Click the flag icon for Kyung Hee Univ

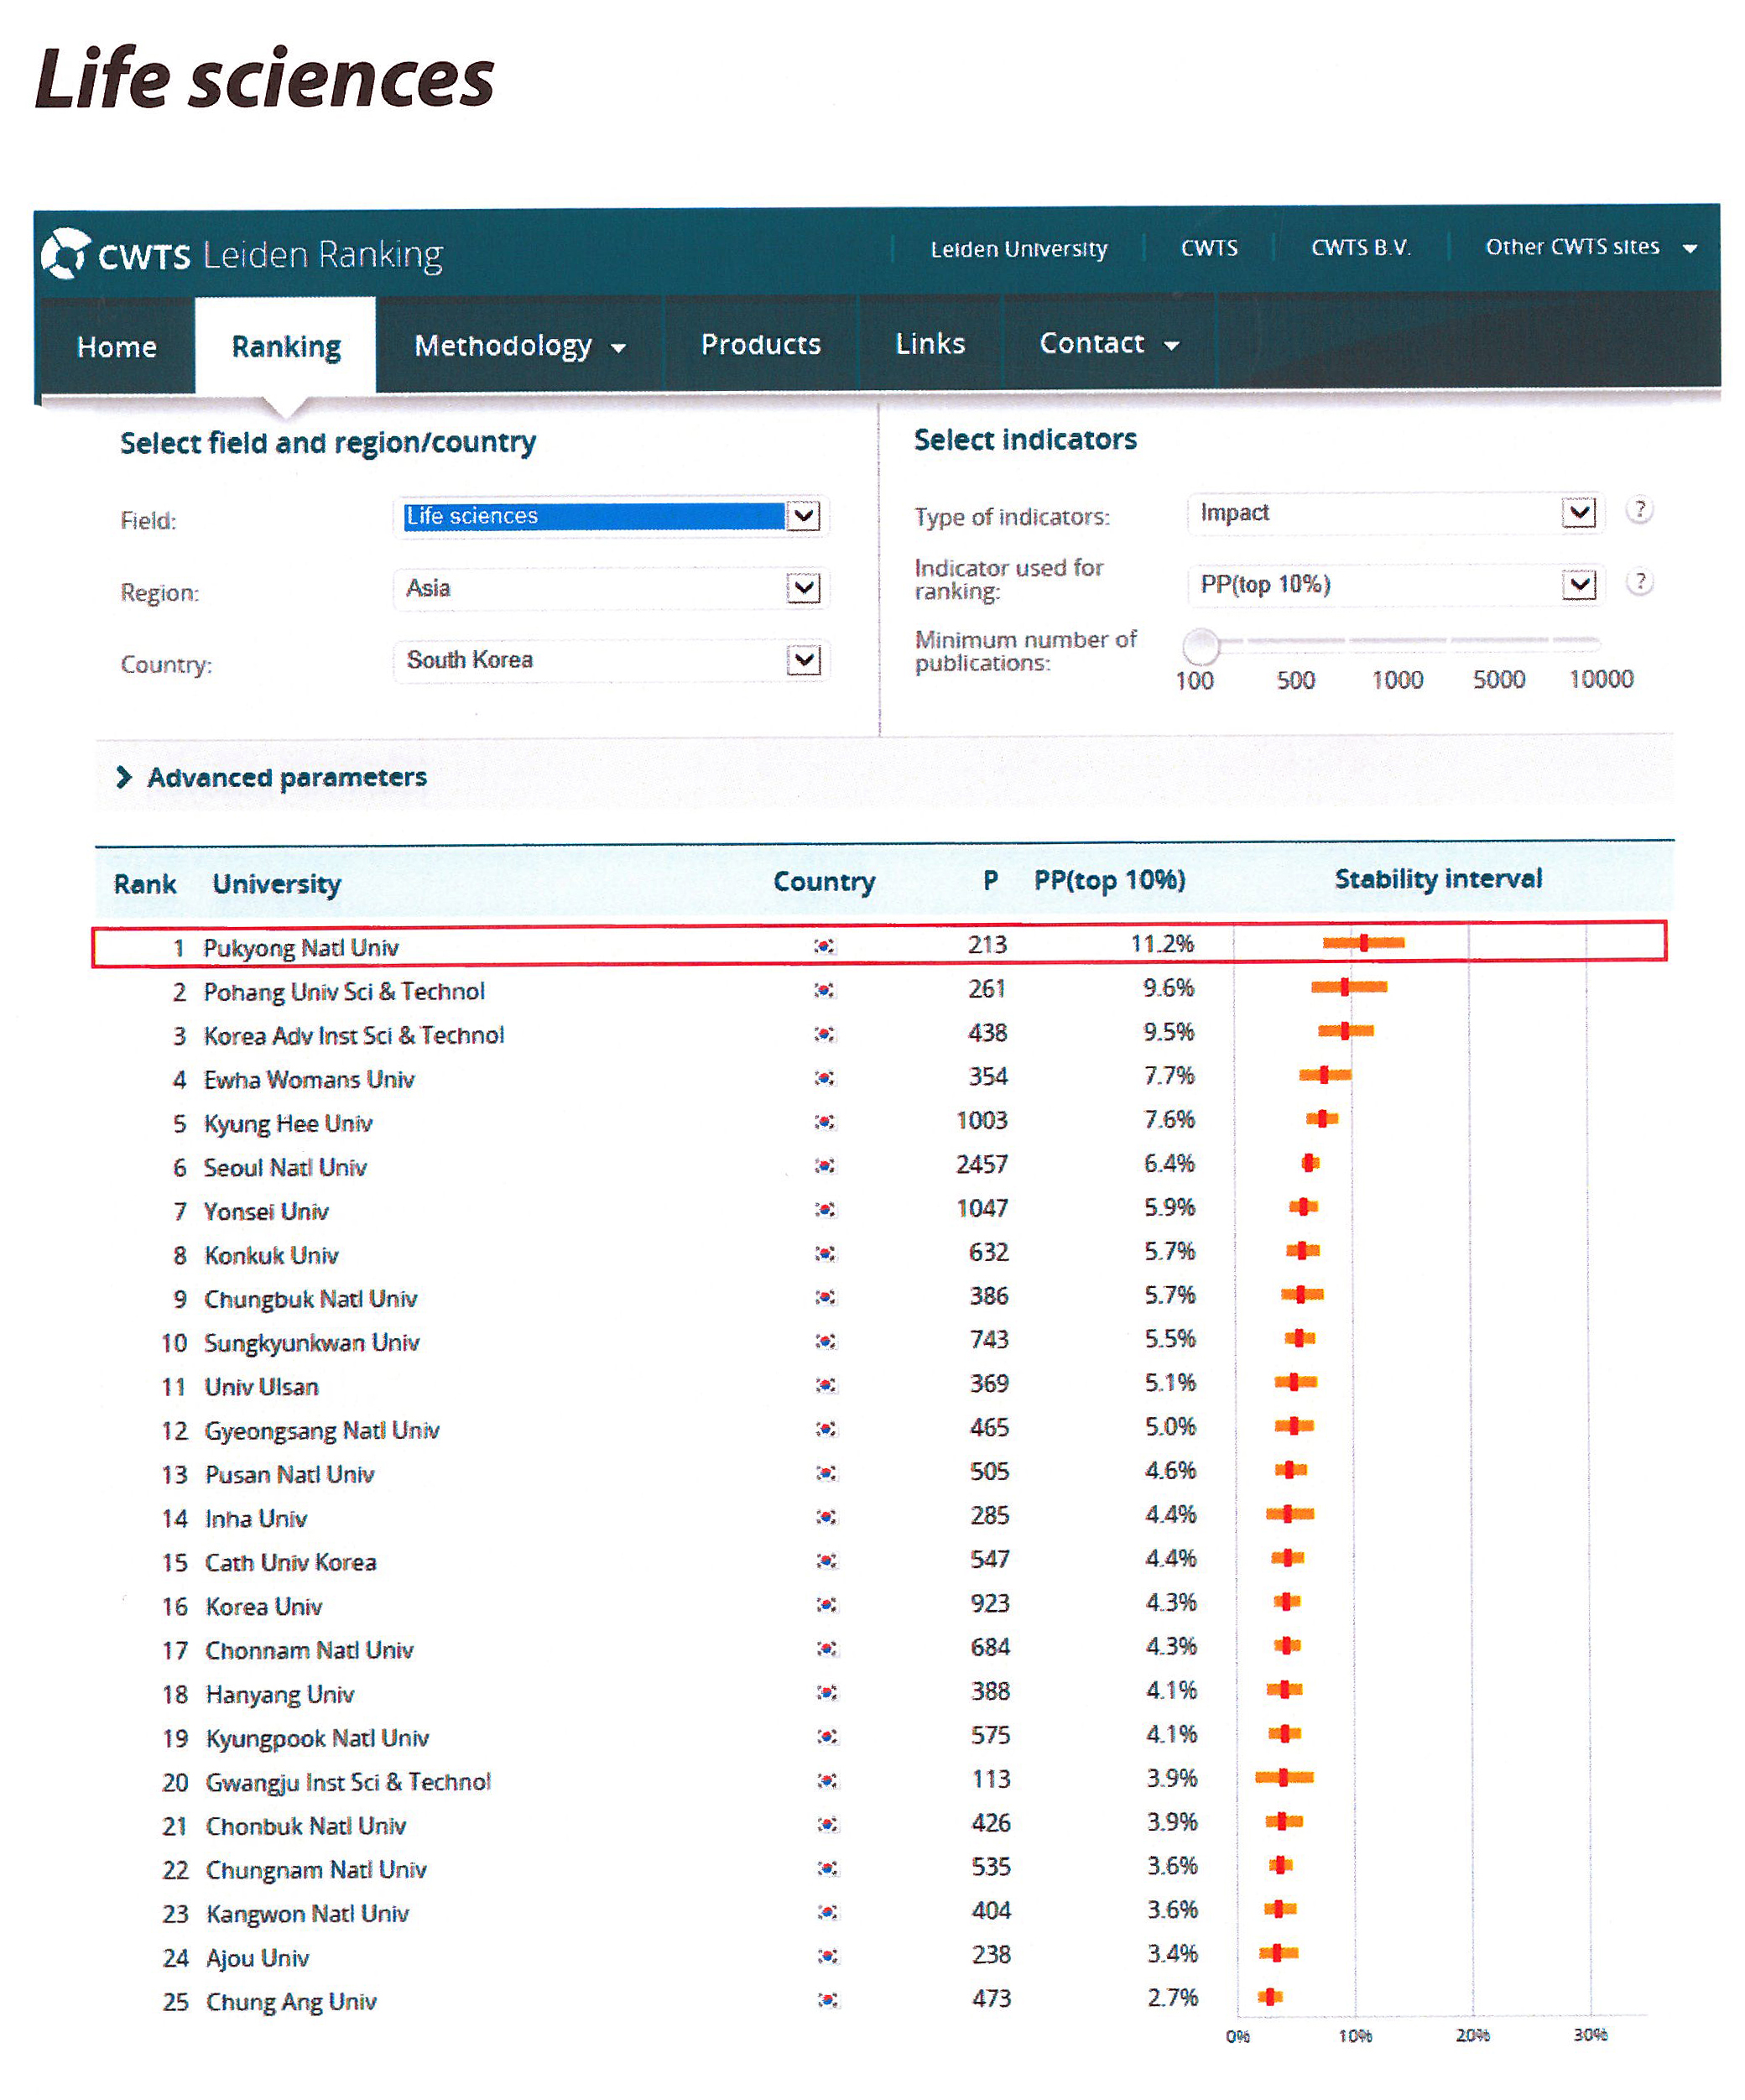coord(824,1122)
